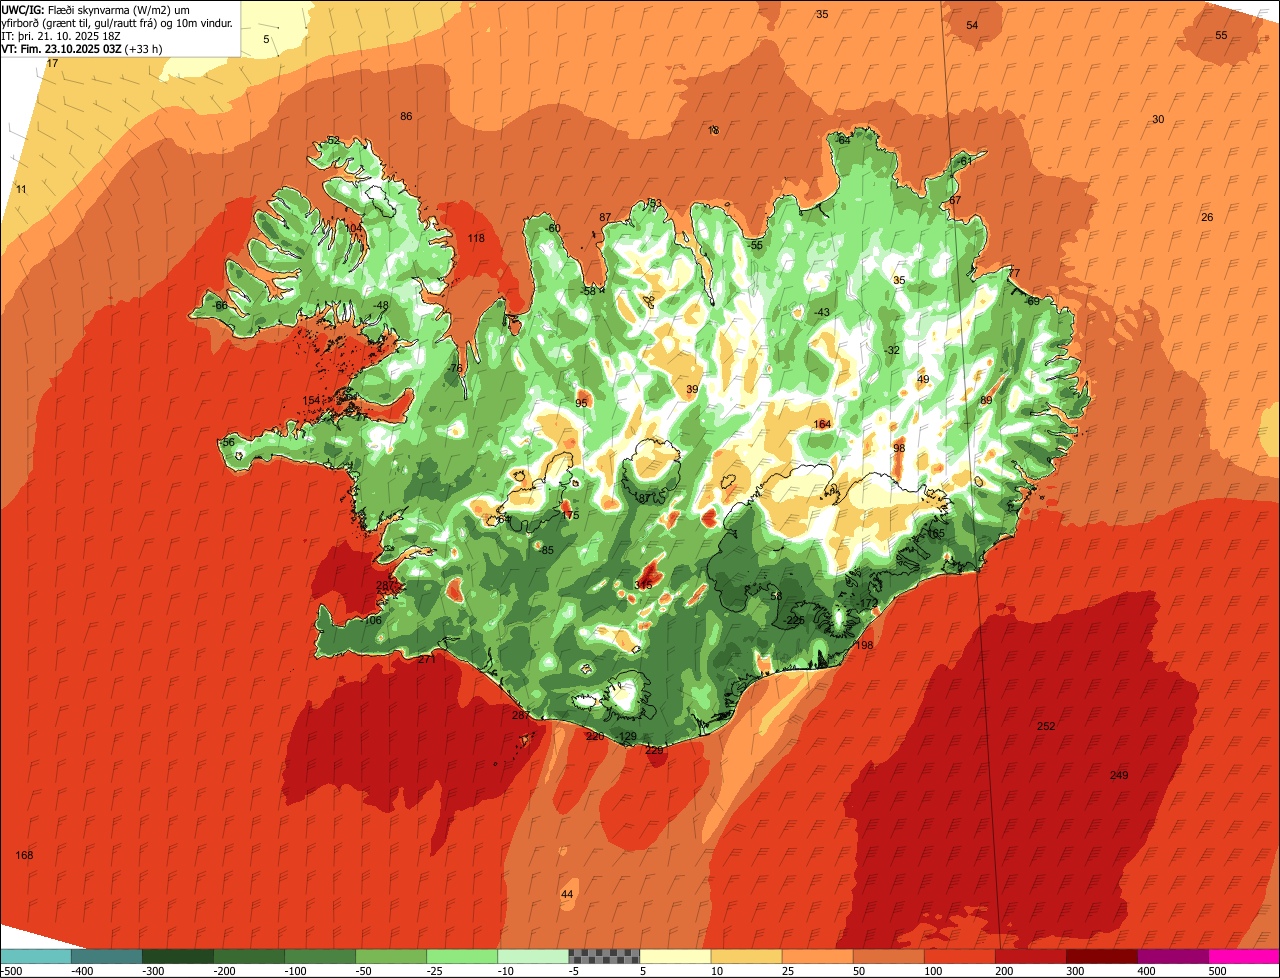The image size is (1280, 978).
Task: Click the value 11 at the left edge
Action: (21, 189)
